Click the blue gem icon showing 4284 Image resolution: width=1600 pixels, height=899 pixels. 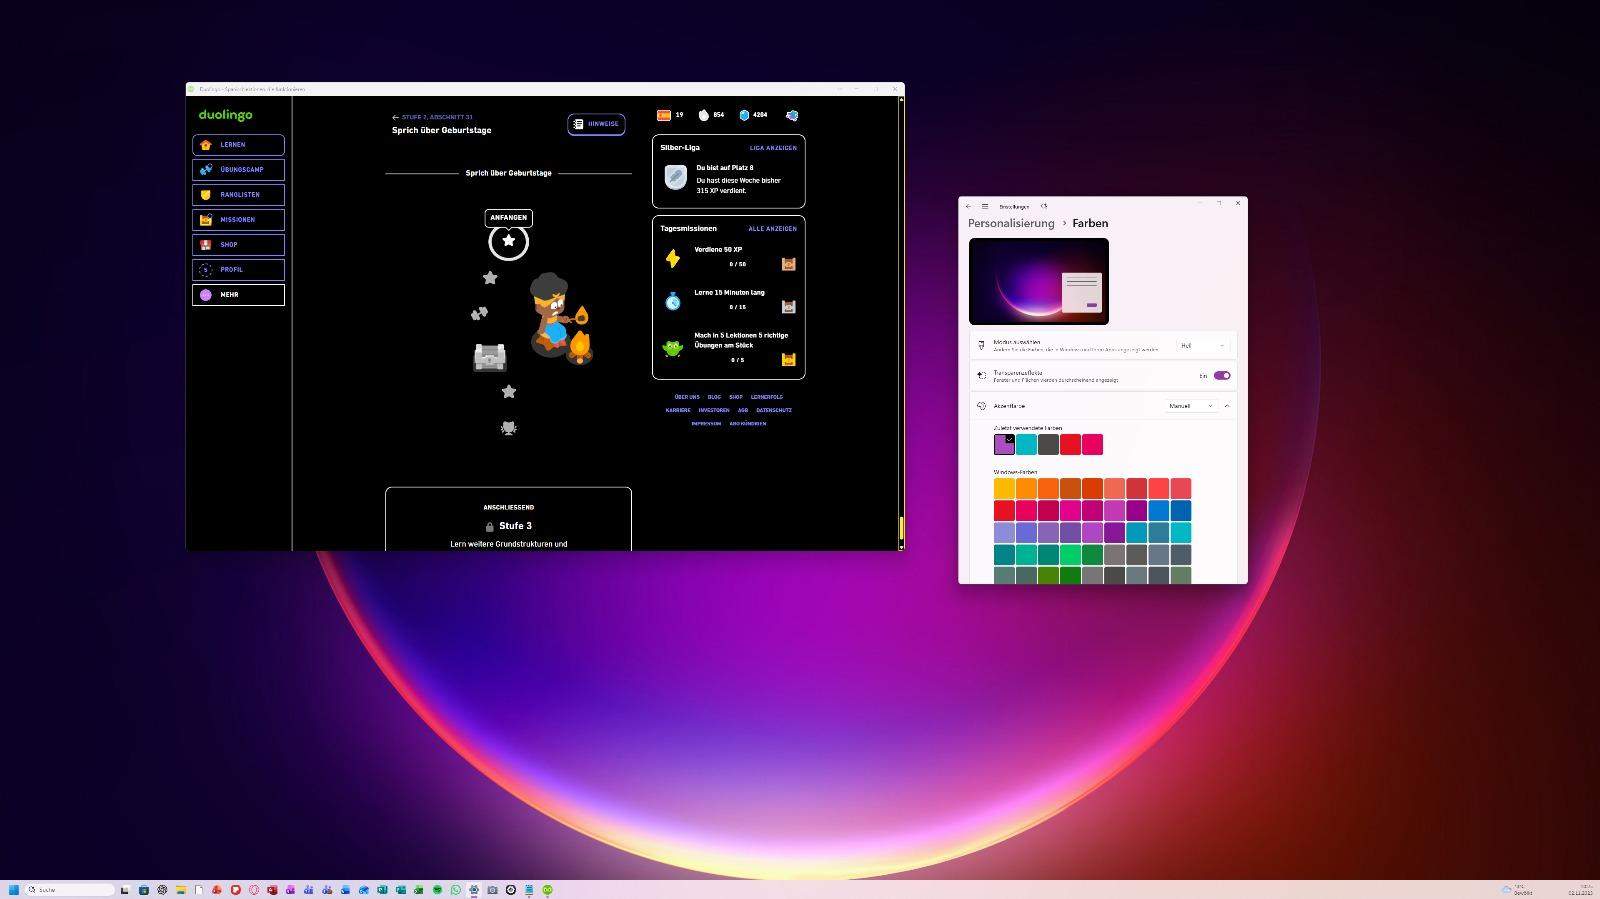[x=744, y=115]
